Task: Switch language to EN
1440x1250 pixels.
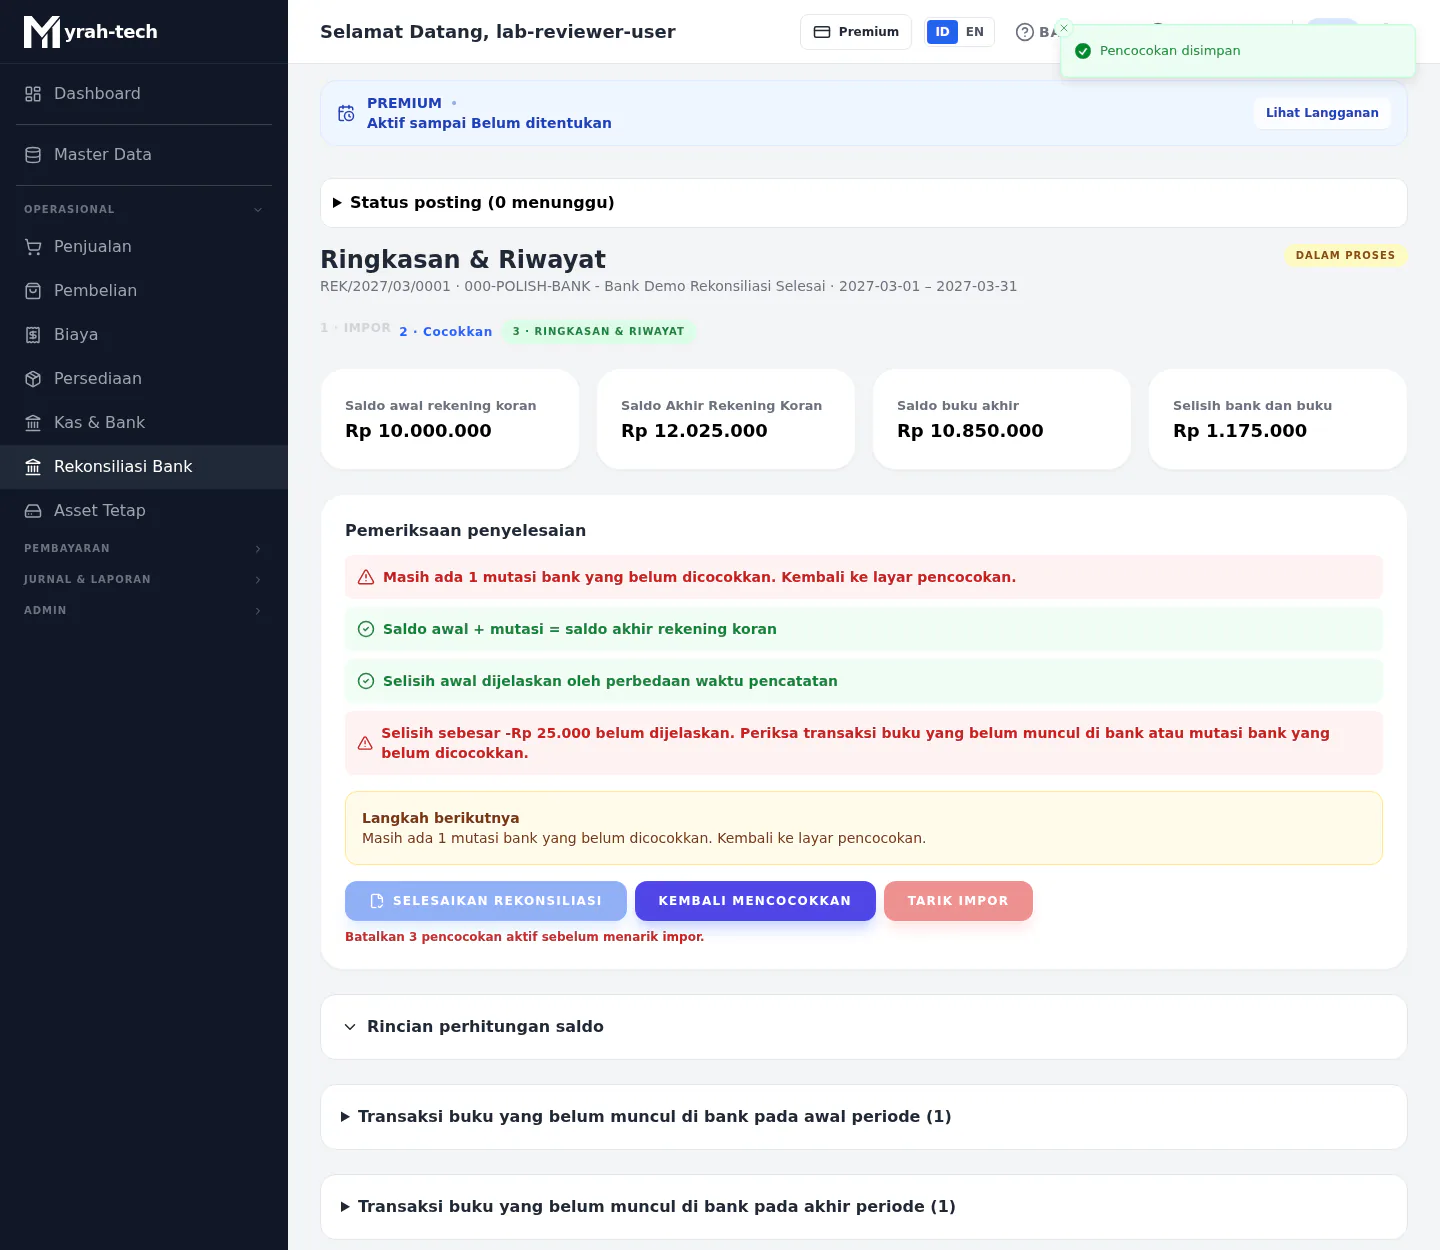Action: point(975,32)
